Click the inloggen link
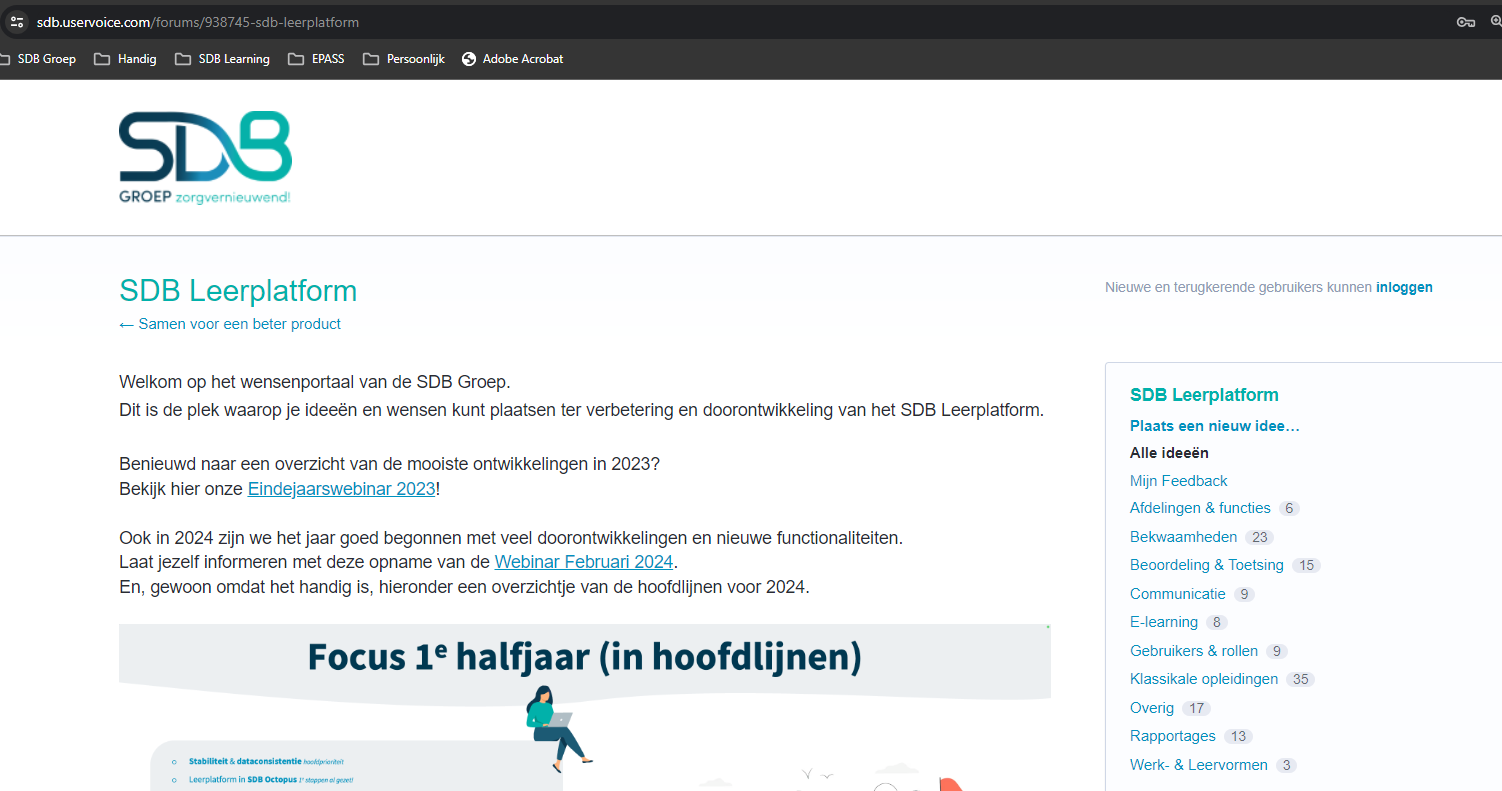The width and height of the screenshot is (1502, 791). click(x=1404, y=287)
